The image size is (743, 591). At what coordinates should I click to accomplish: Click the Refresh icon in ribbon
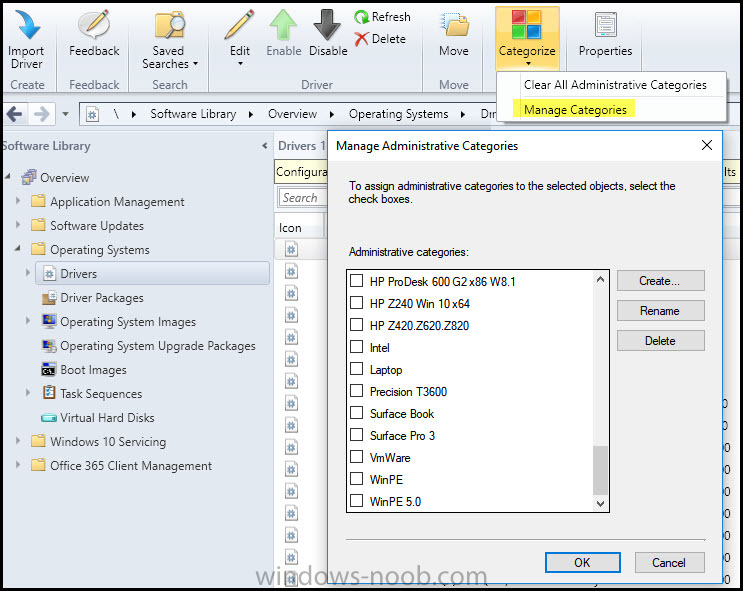click(x=362, y=17)
